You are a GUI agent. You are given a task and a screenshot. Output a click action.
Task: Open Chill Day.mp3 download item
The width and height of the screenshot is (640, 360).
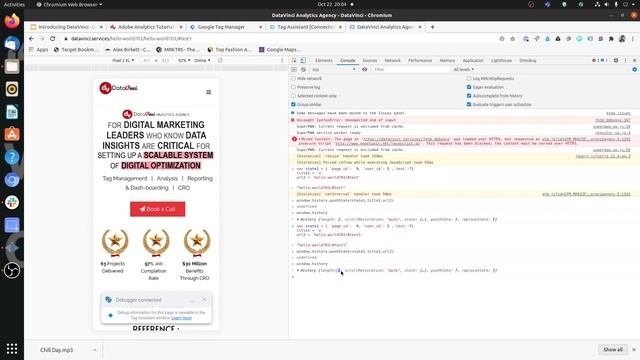pos(56,350)
